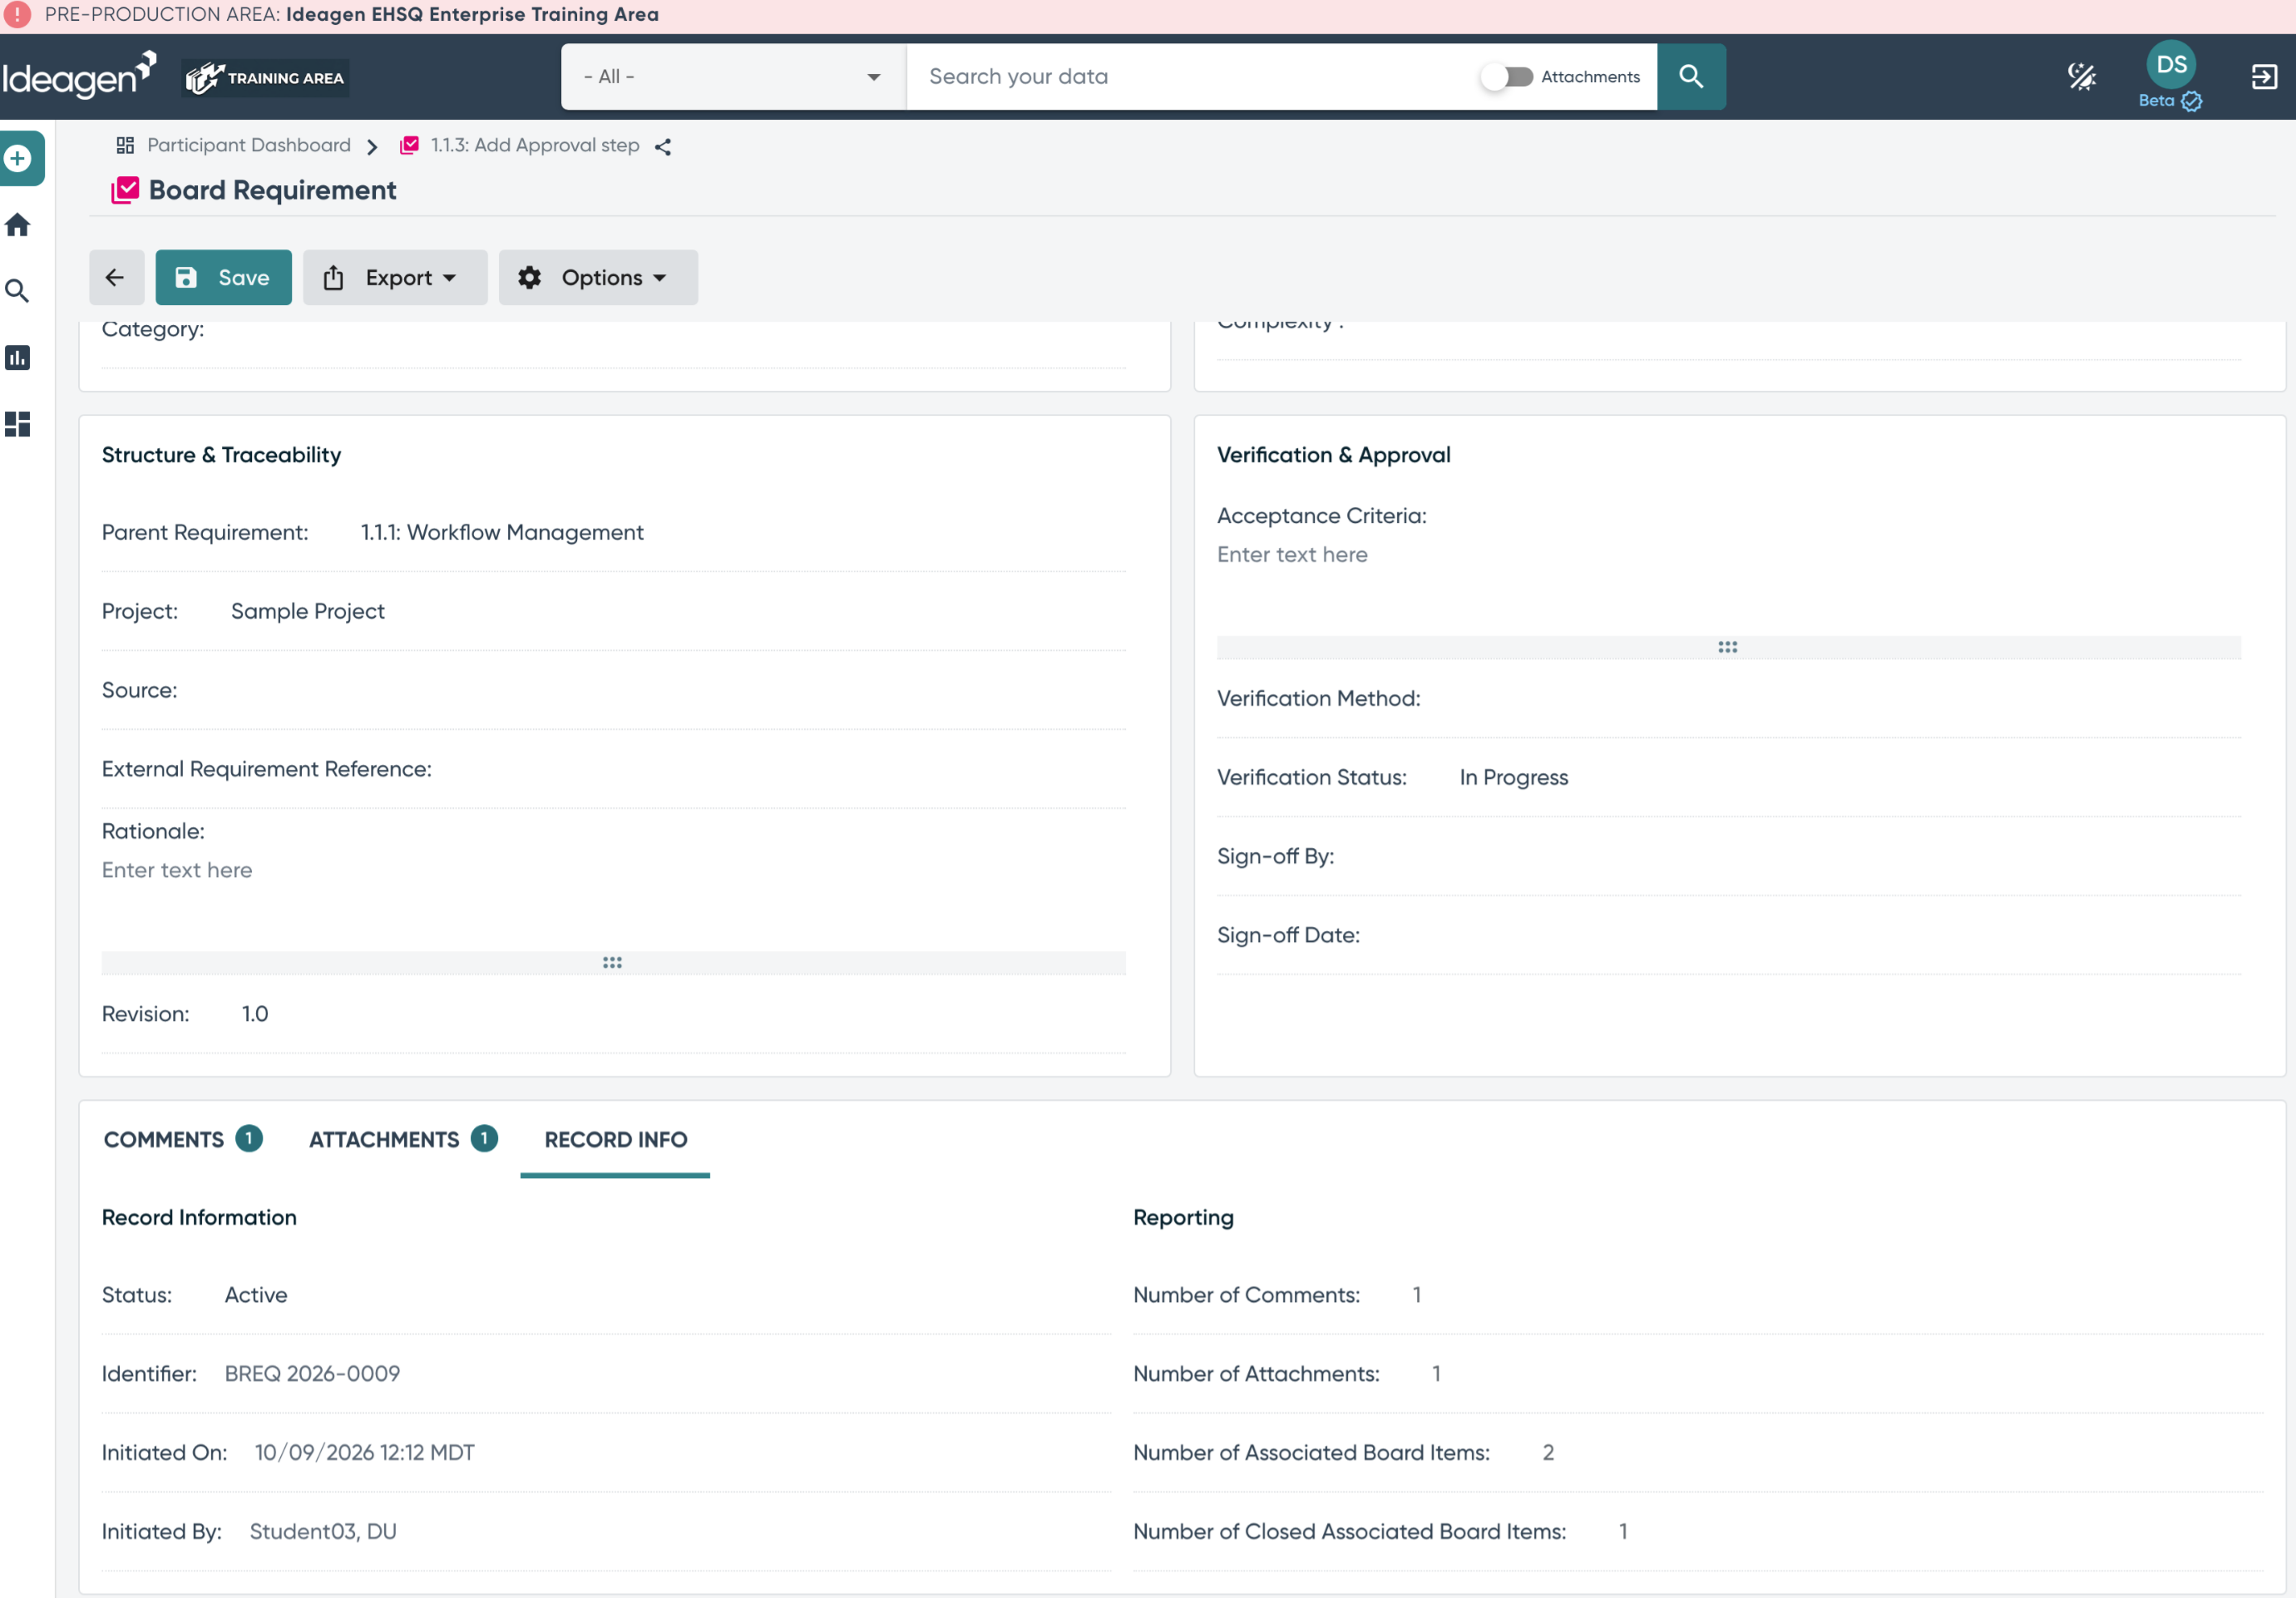This screenshot has height=1598, width=2296.
Task: Click the breadcrumb chevron separator
Action: (372, 147)
